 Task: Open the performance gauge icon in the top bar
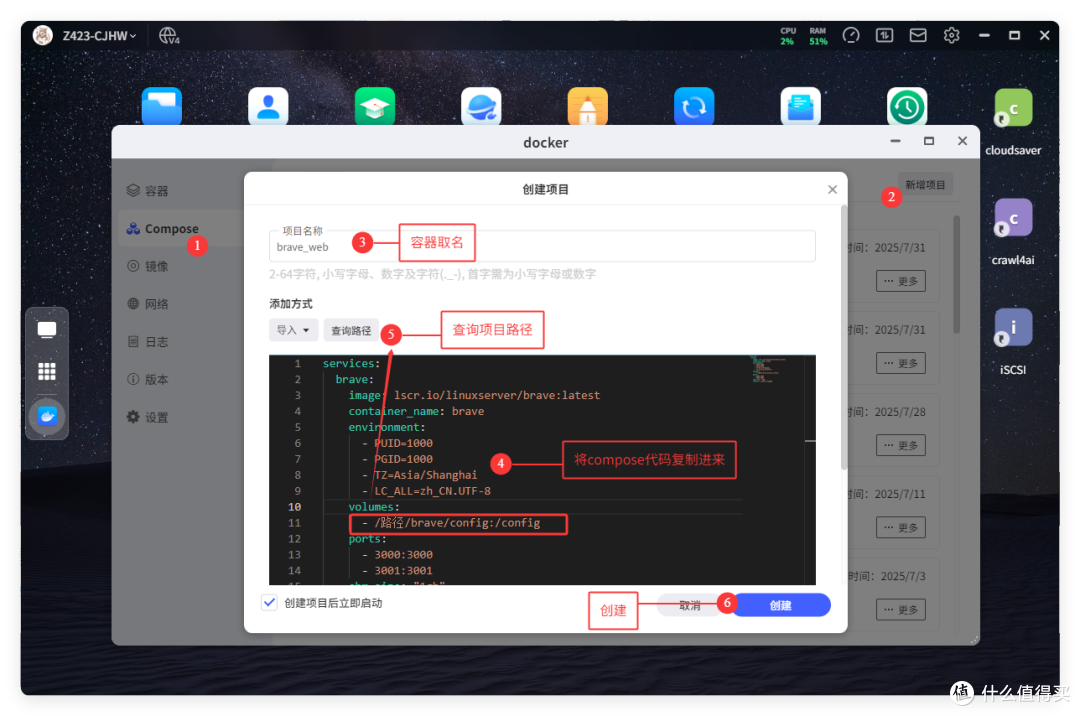pos(851,35)
